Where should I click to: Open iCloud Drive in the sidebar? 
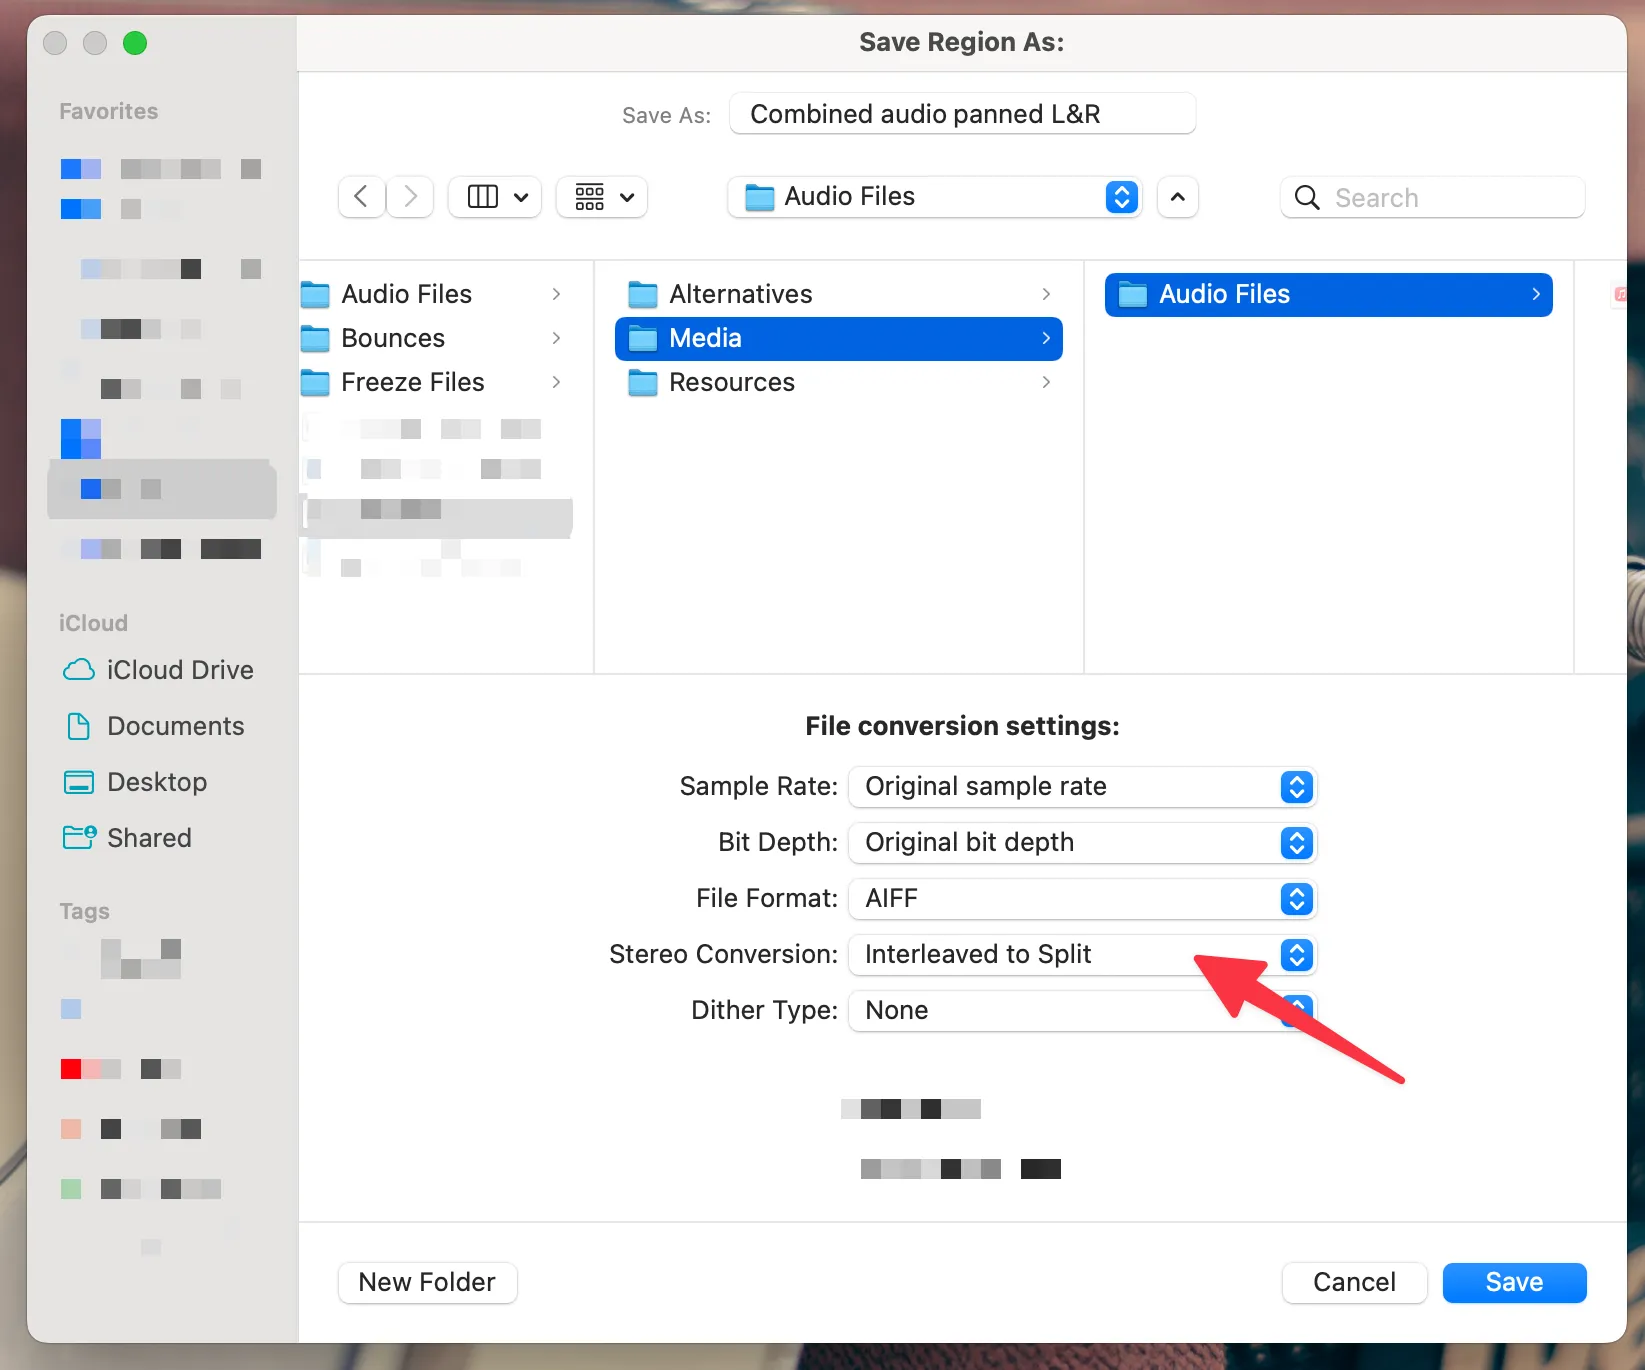click(179, 670)
